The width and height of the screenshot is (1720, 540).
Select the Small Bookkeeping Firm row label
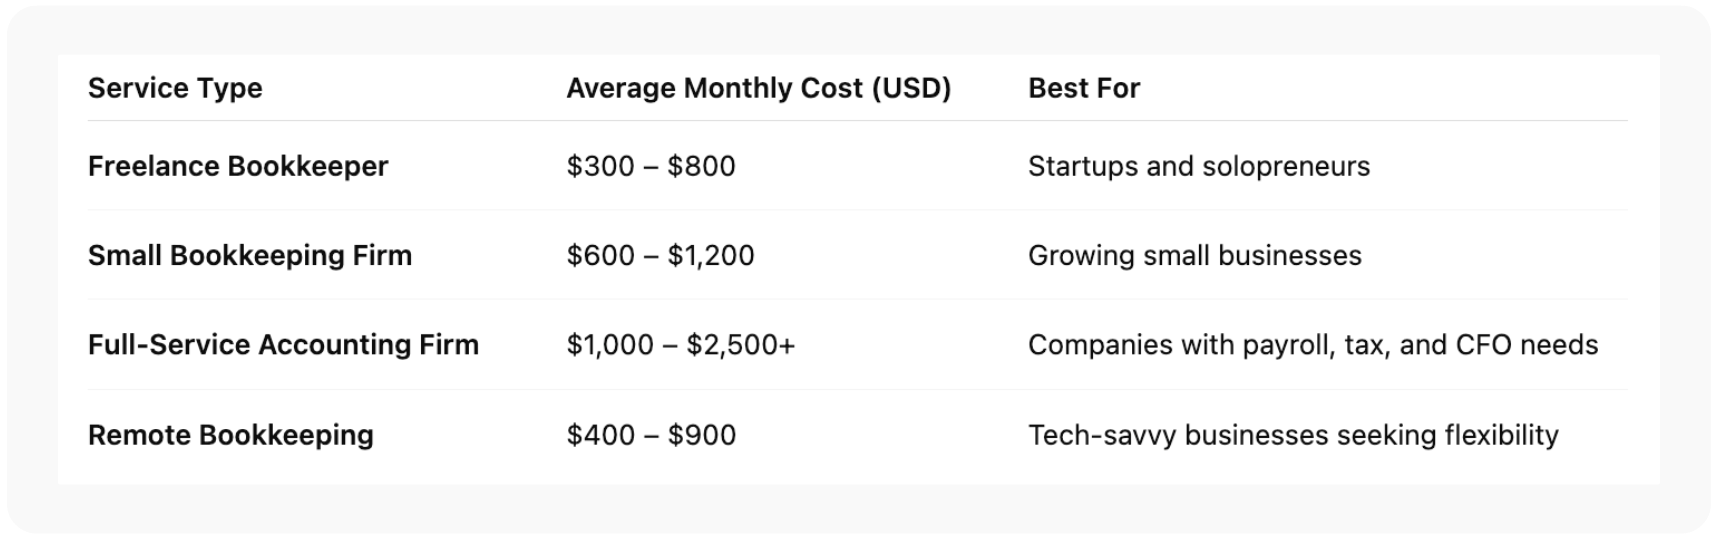(x=249, y=255)
